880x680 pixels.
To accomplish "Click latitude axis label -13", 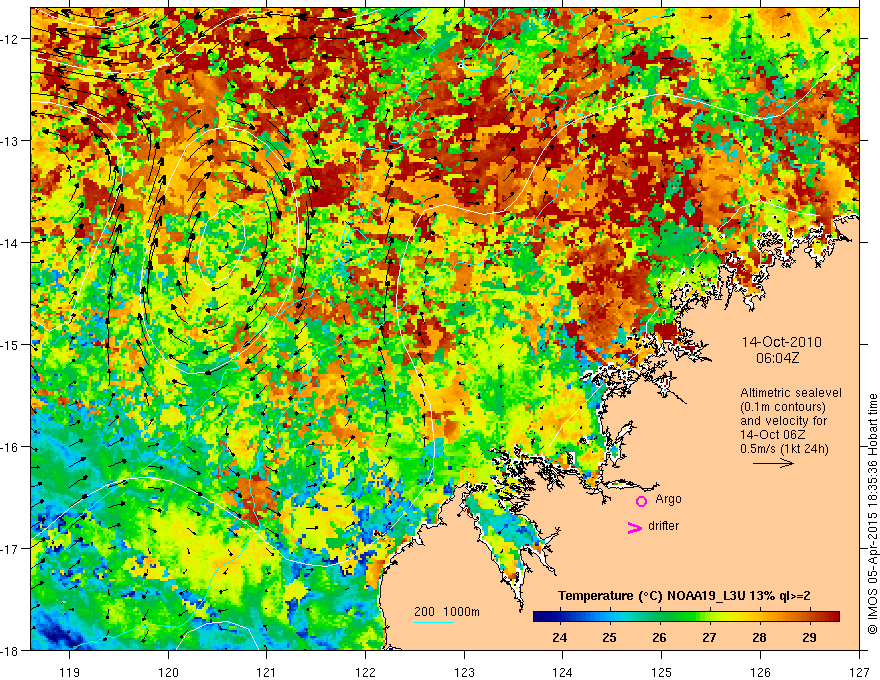I will click(x=11, y=141).
